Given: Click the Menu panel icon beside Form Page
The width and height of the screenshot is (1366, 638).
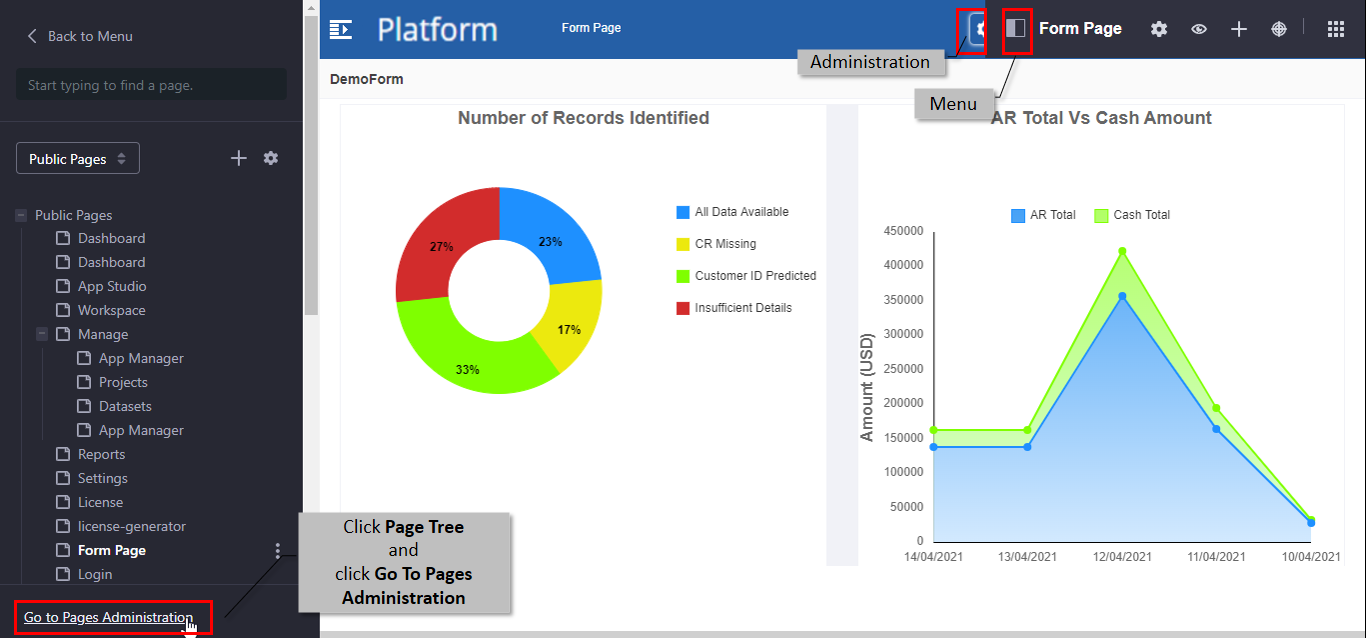Looking at the screenshot, I should coord(1016,28).
